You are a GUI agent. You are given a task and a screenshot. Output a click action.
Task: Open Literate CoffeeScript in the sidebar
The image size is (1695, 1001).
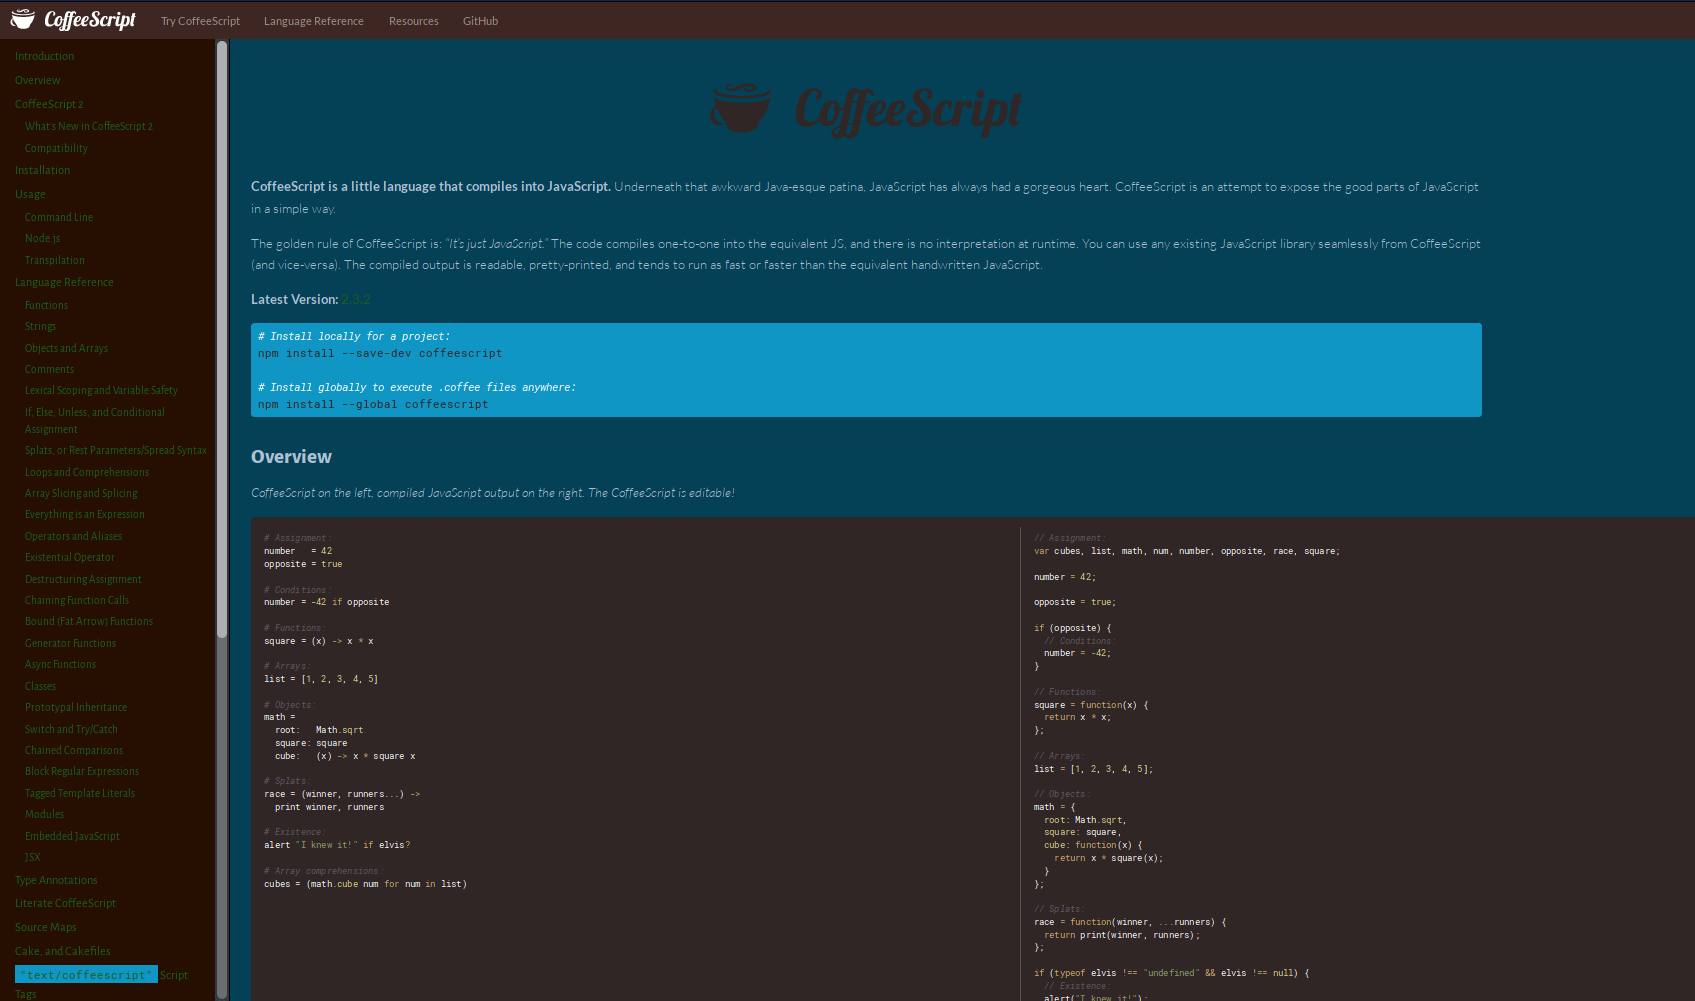[65, 903]
